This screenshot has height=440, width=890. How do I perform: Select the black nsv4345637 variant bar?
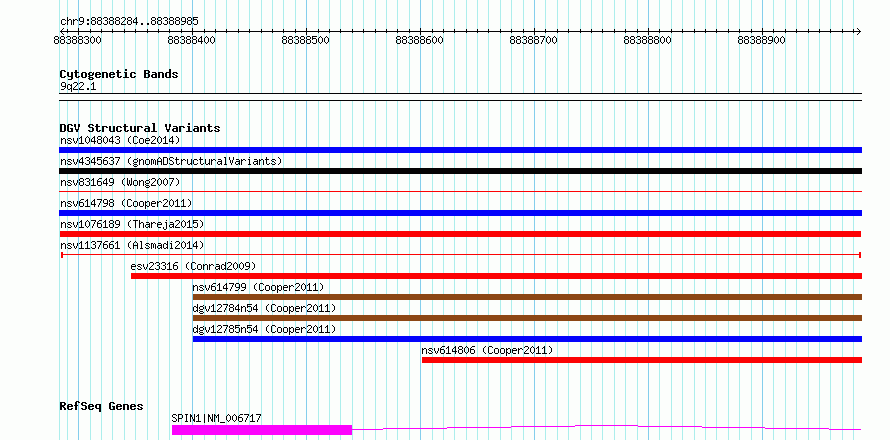coord(460,171)
